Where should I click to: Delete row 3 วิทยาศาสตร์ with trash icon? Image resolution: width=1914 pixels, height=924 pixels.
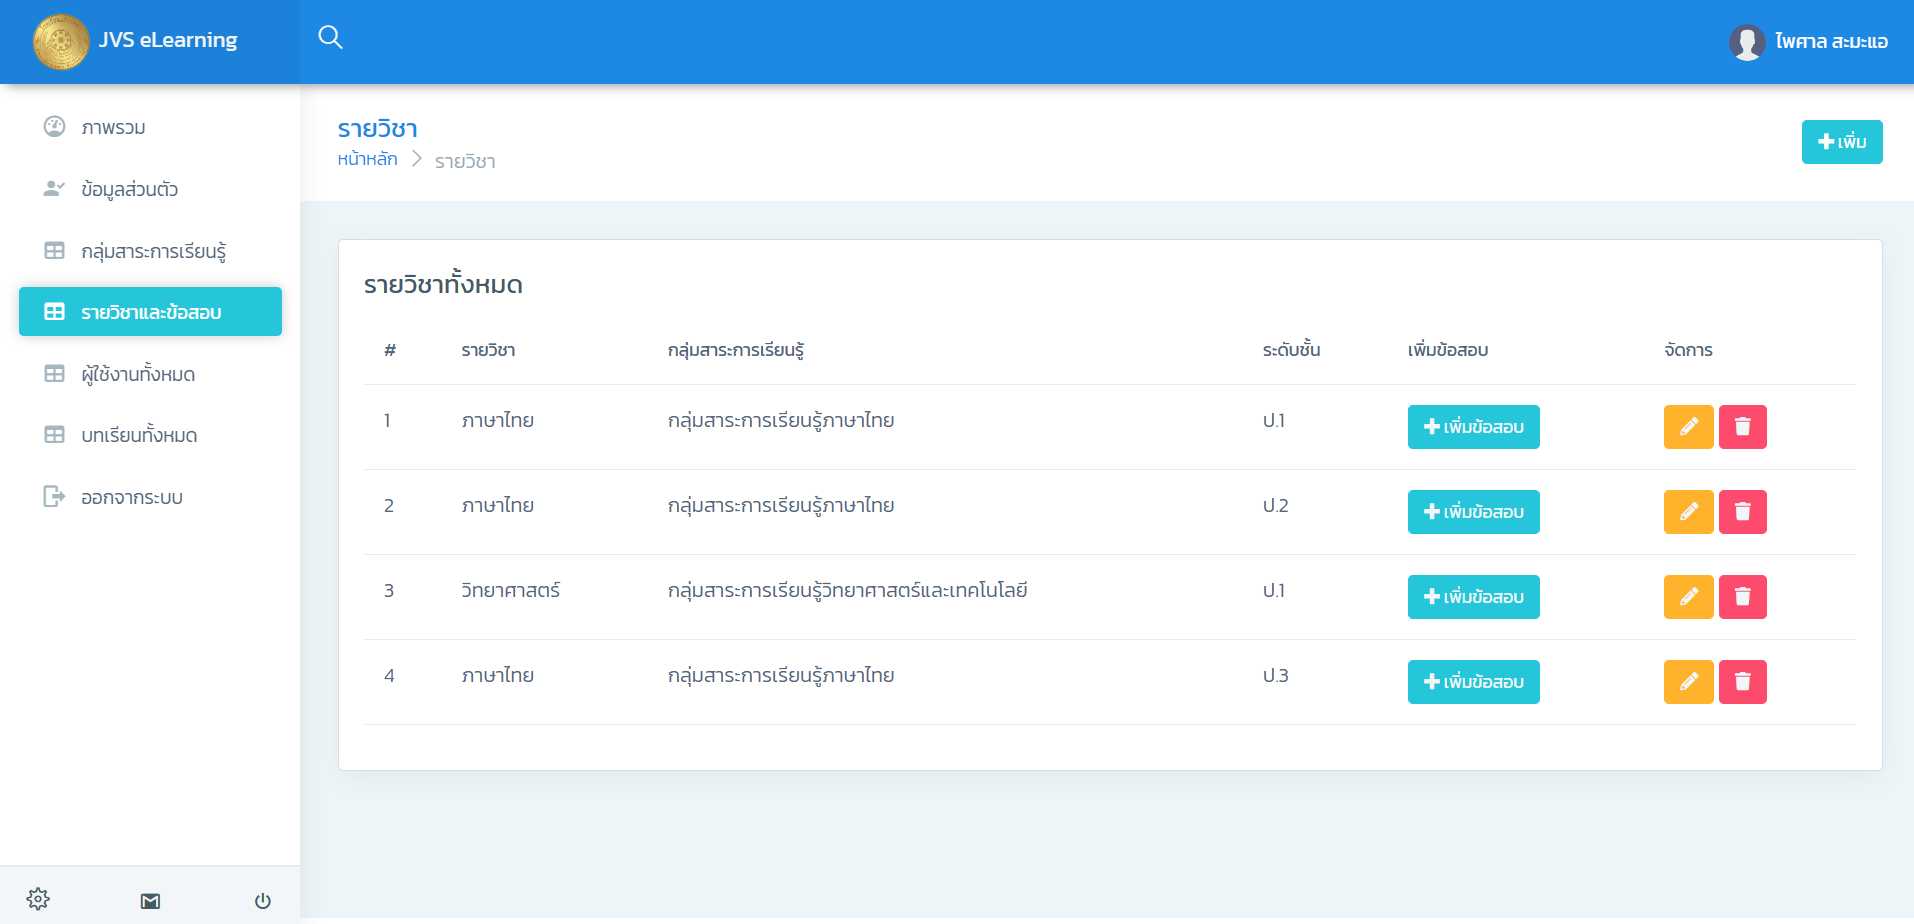click(1742, 597)
